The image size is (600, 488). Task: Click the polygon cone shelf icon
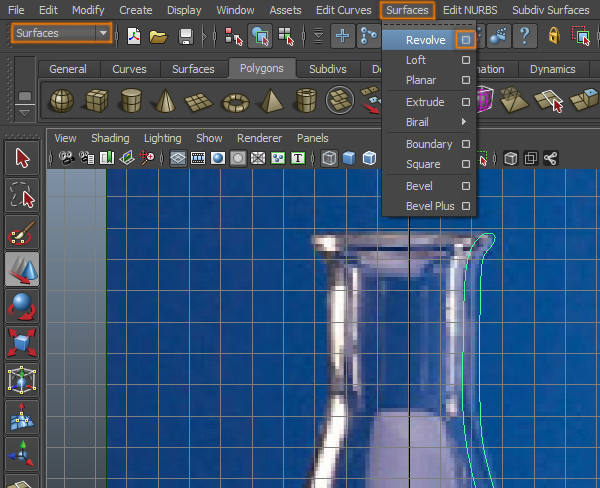(x=165, y=101)
